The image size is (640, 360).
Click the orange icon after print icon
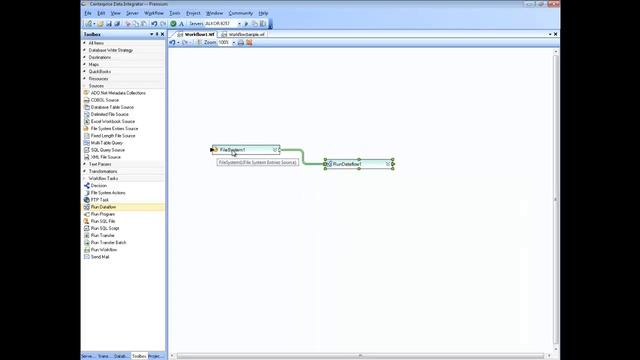click(249, 42)
